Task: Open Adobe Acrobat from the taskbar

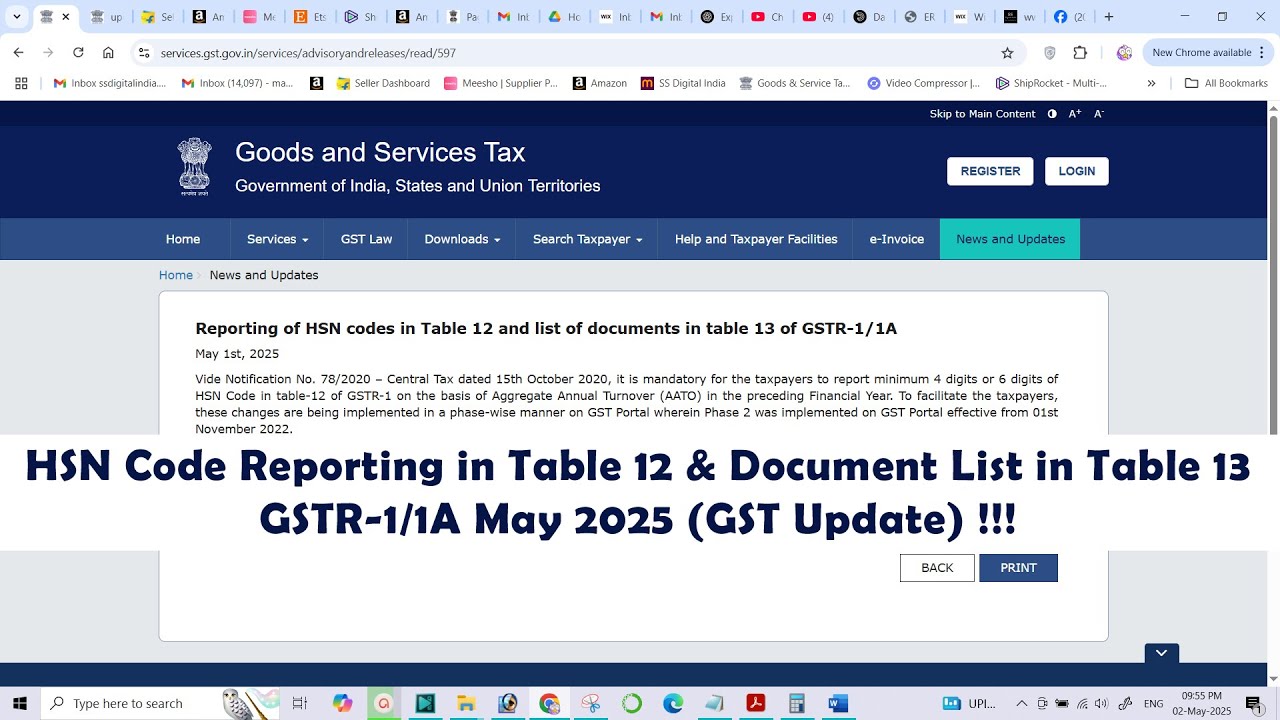Action: [x=755, y=704]
